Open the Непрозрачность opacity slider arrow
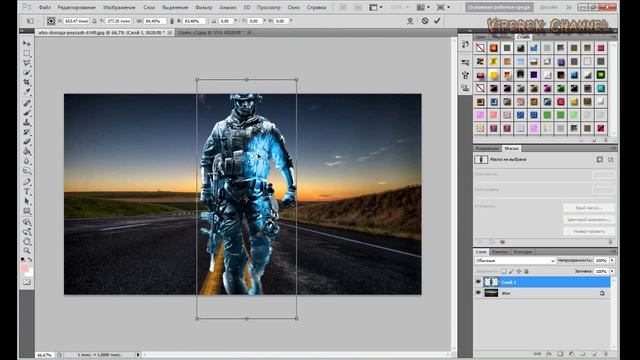Image resolution: width=640 pixels, height=360 pixels. click(612, 260)
